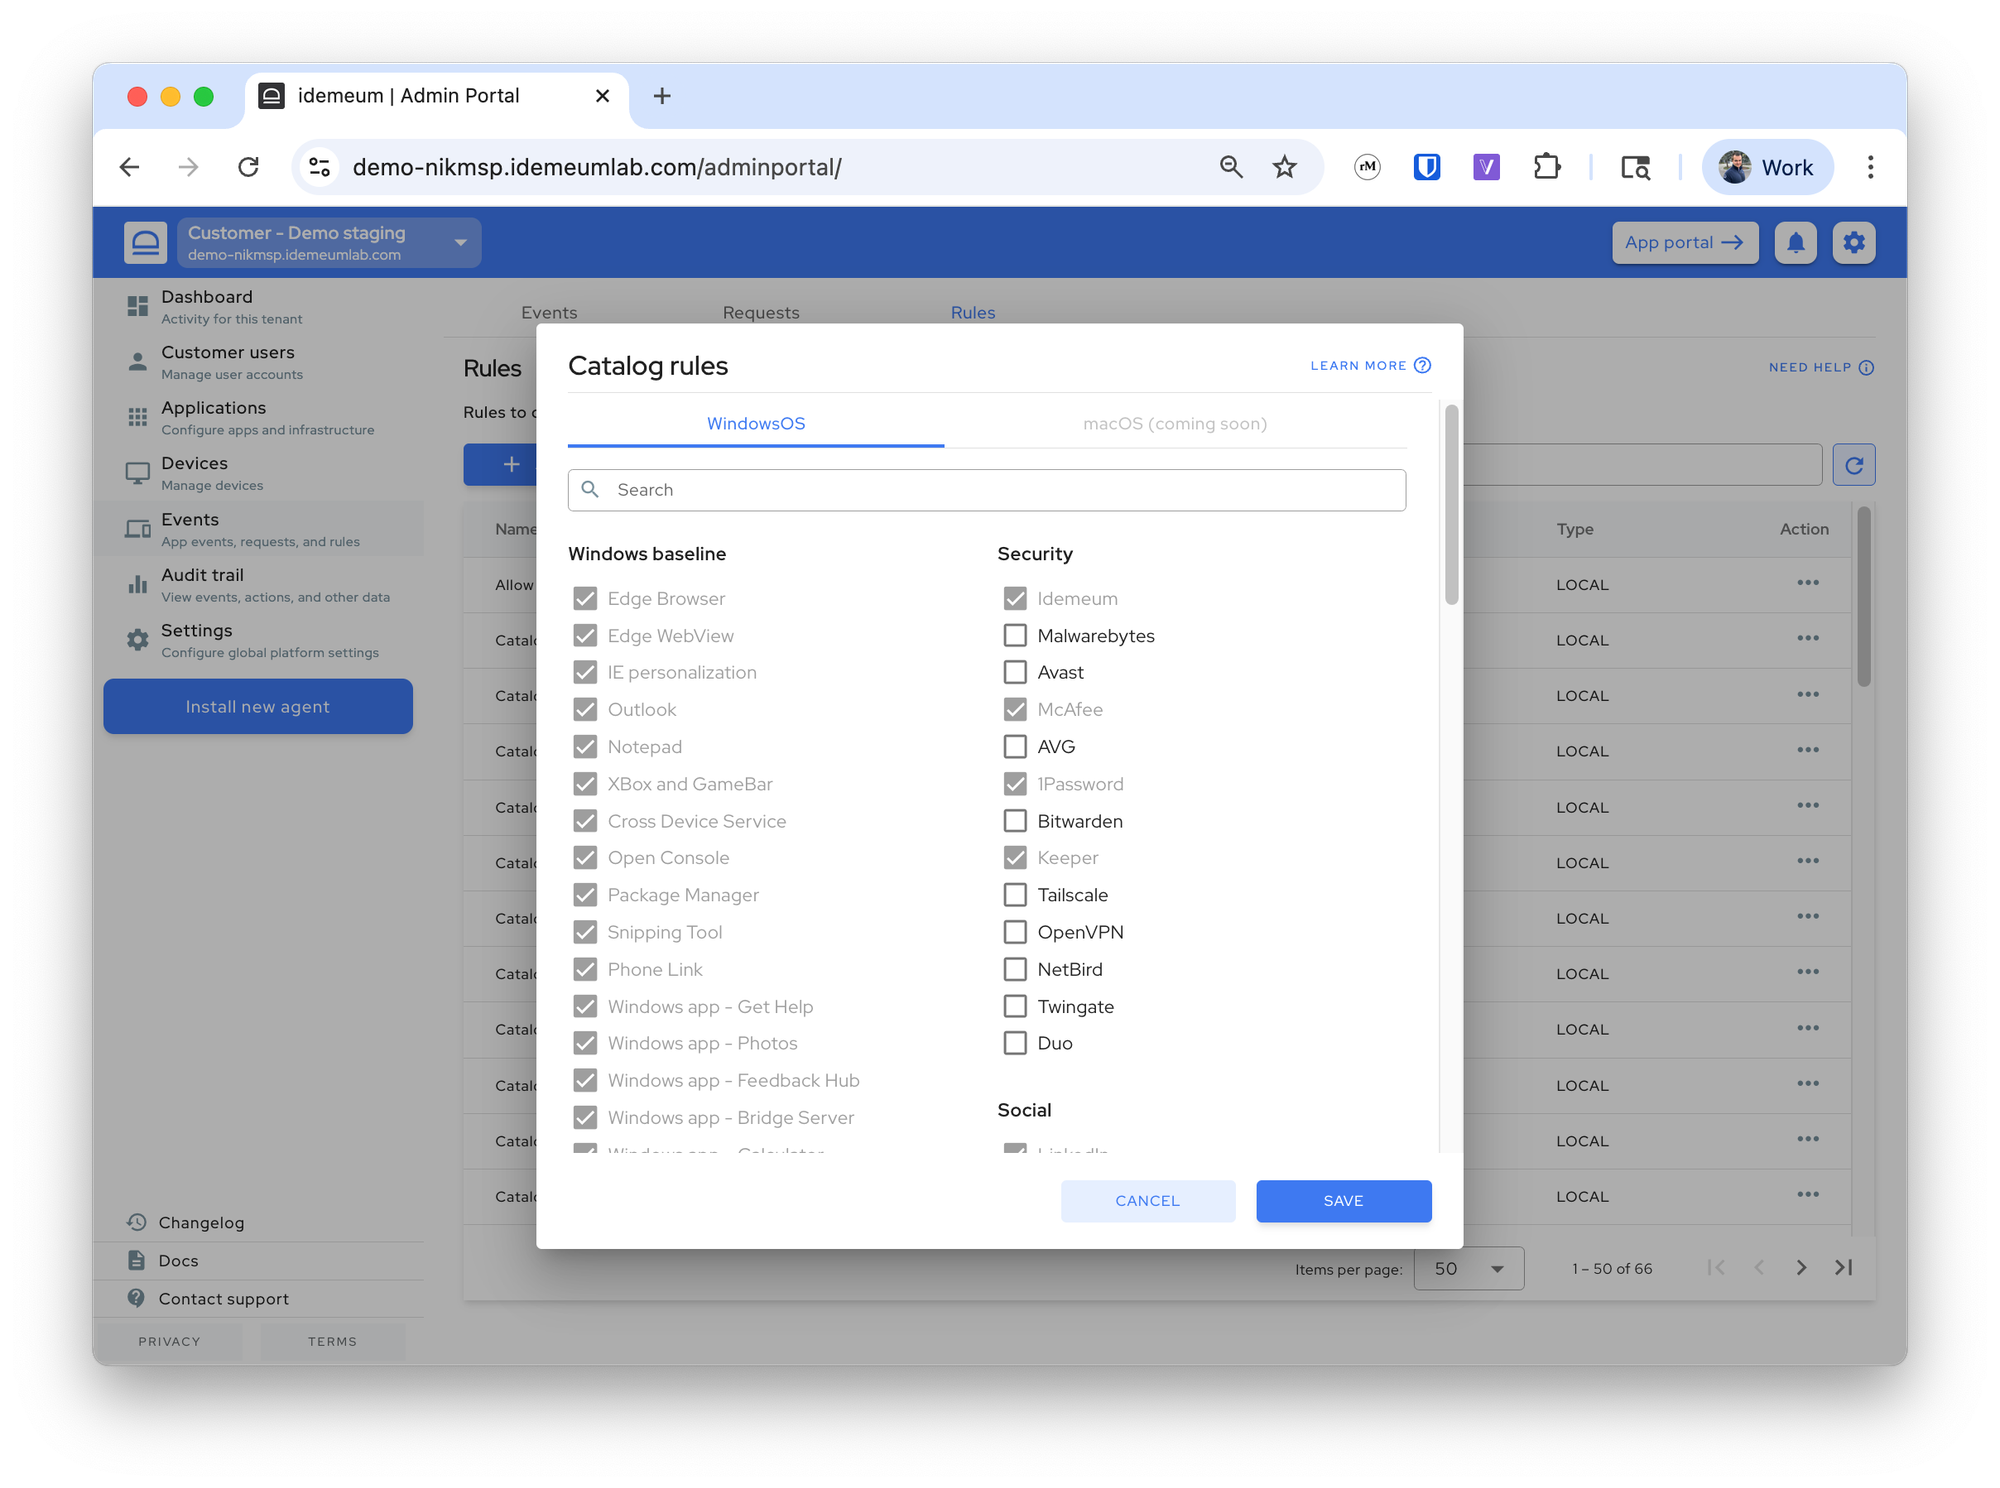The width and height of the screenshot is (2000, 1488).
Task: Open Customer users via person icon
Action: tap(137, 362)
